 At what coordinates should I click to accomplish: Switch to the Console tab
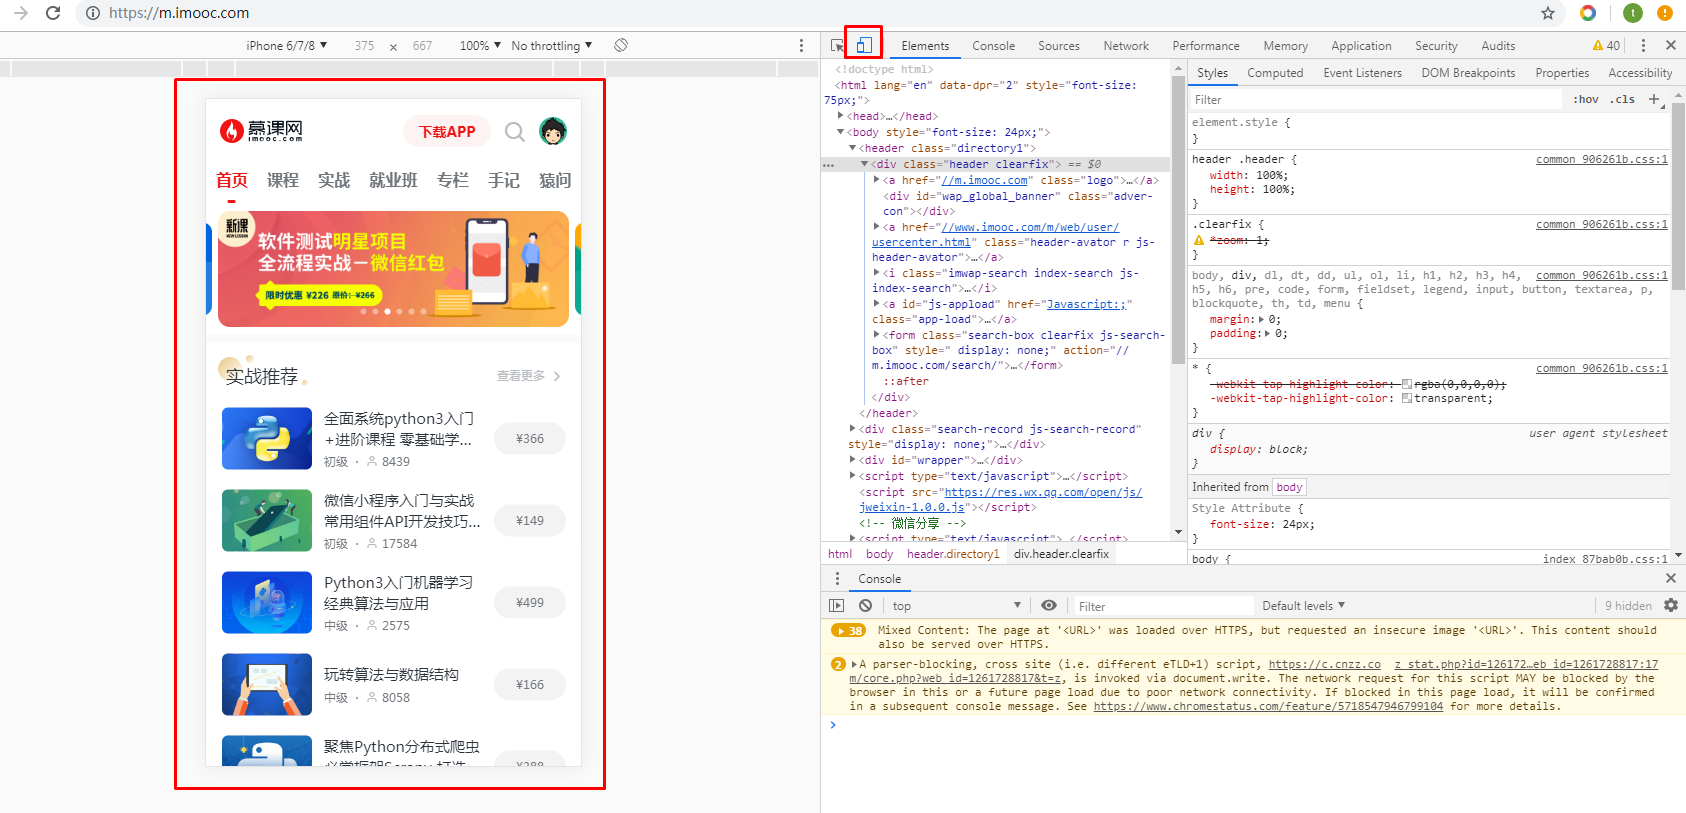pyautogui.click(x=993, y=46)
